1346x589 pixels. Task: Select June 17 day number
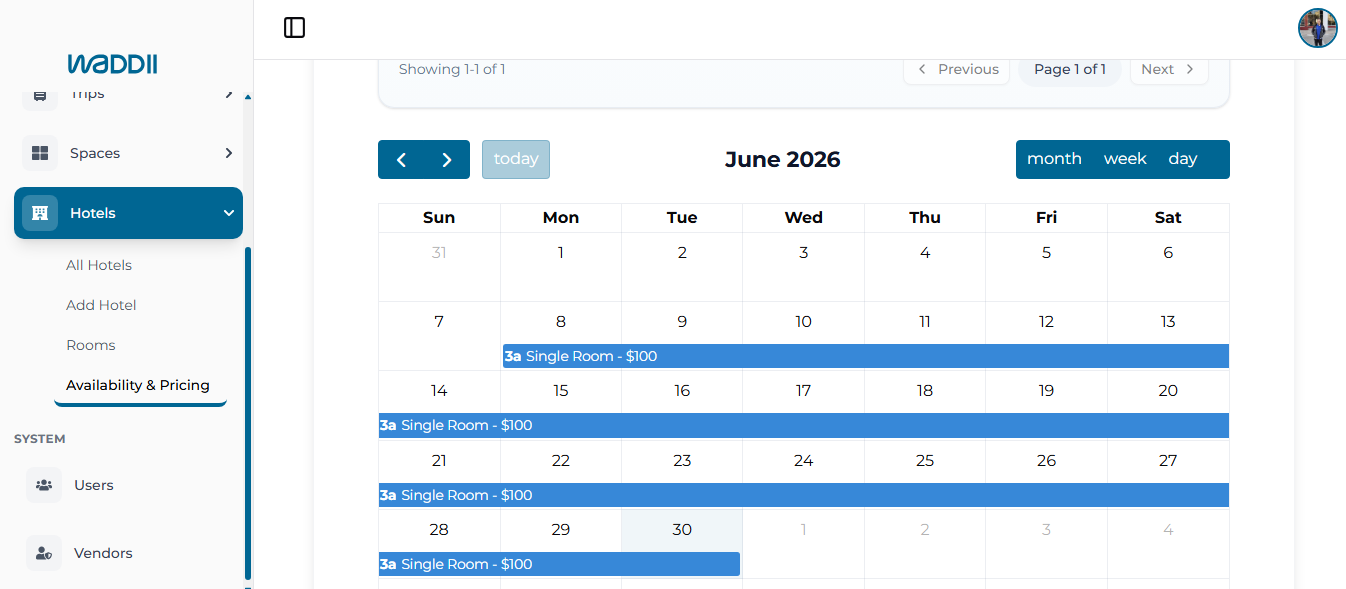[x=803, y=390]
